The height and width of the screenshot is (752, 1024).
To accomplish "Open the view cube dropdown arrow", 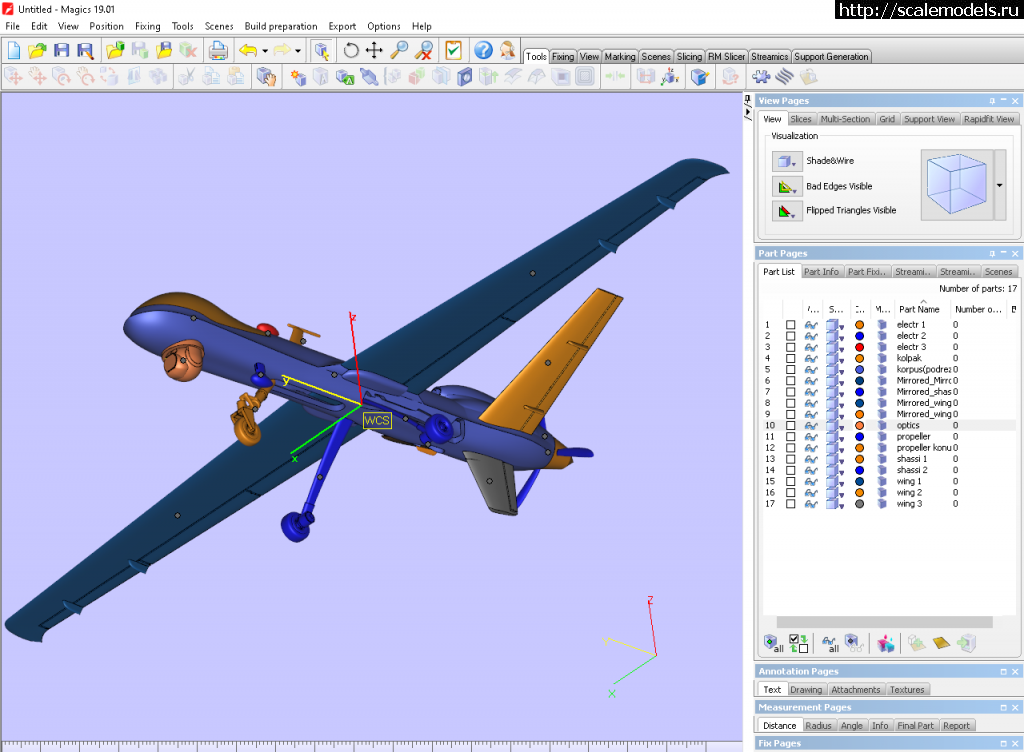I will (999, 185).
